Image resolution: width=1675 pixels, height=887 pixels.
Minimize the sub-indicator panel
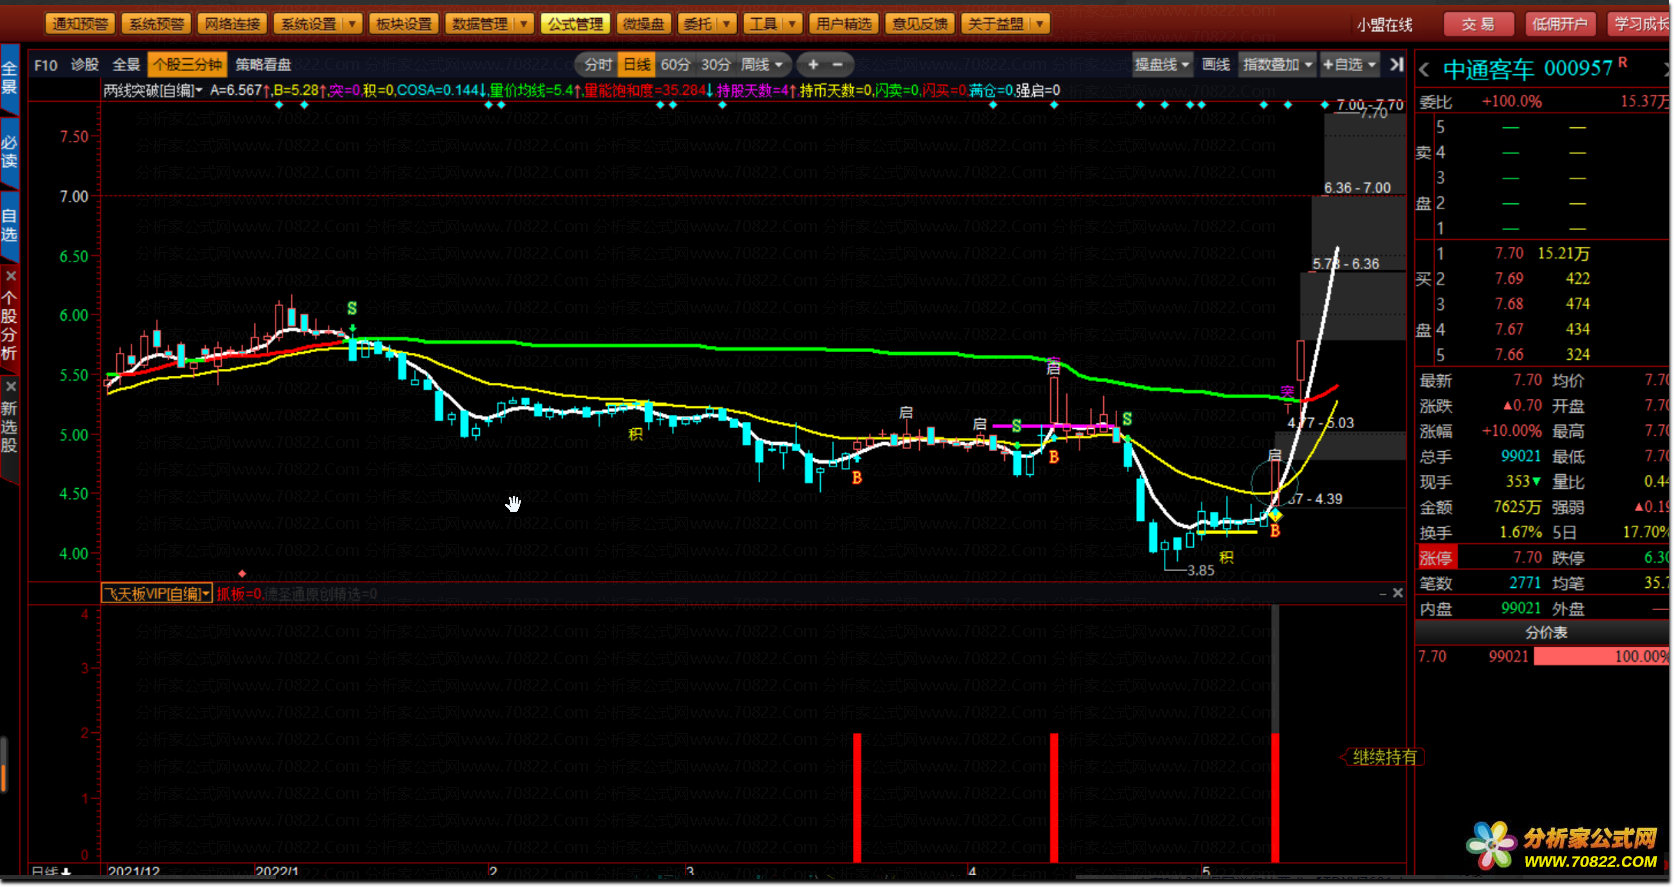point(1383,593)
